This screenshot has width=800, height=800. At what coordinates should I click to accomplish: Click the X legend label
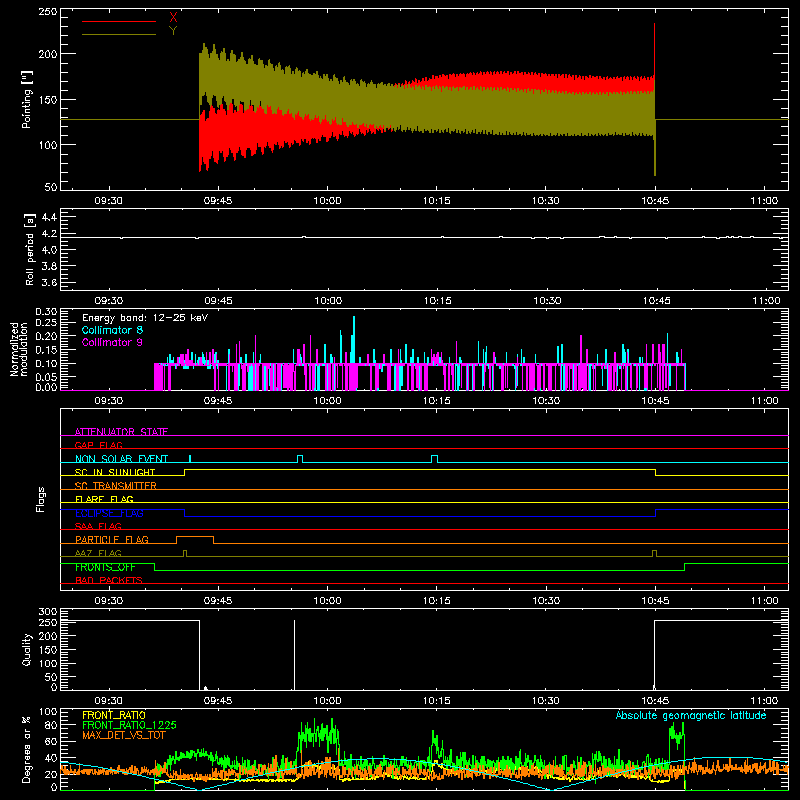[x=173, y=18]
